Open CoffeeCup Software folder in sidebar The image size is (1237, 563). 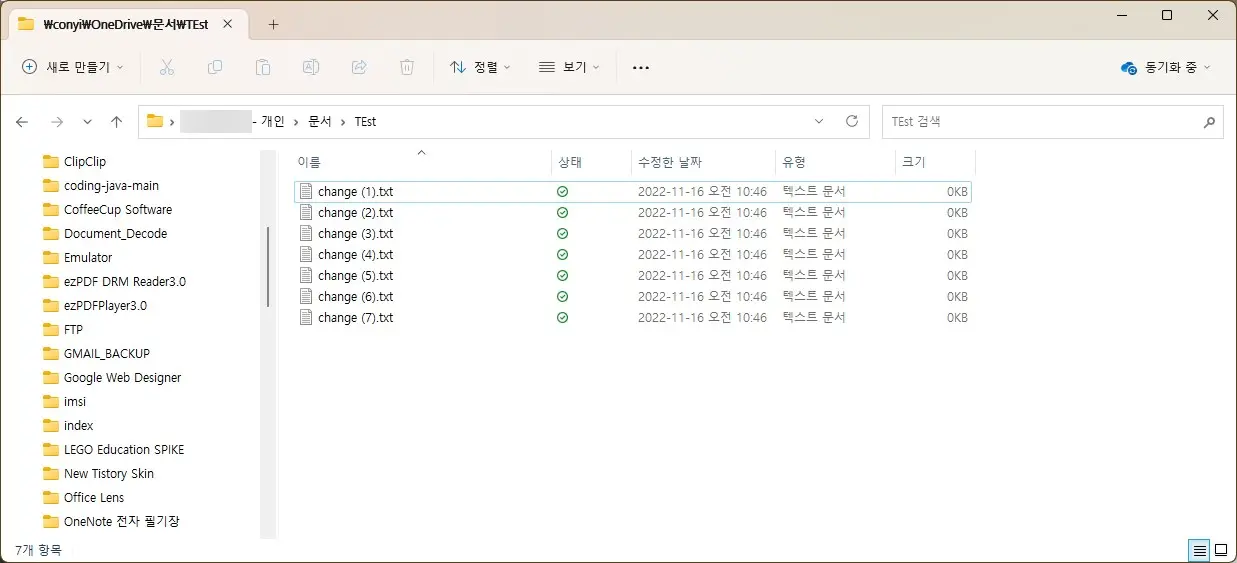tap(118, 209)
